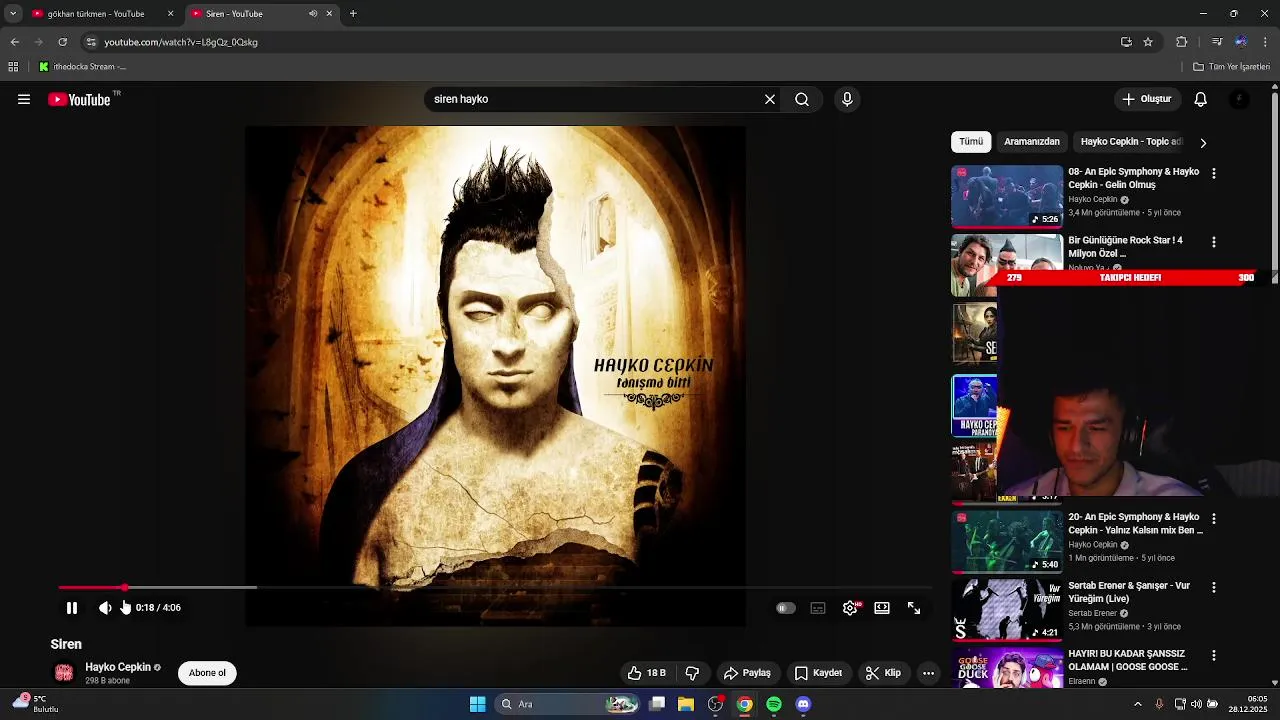This screenshot has height=720, width=1280.
Task: Install app icon in address bar
Action: 1126,42
